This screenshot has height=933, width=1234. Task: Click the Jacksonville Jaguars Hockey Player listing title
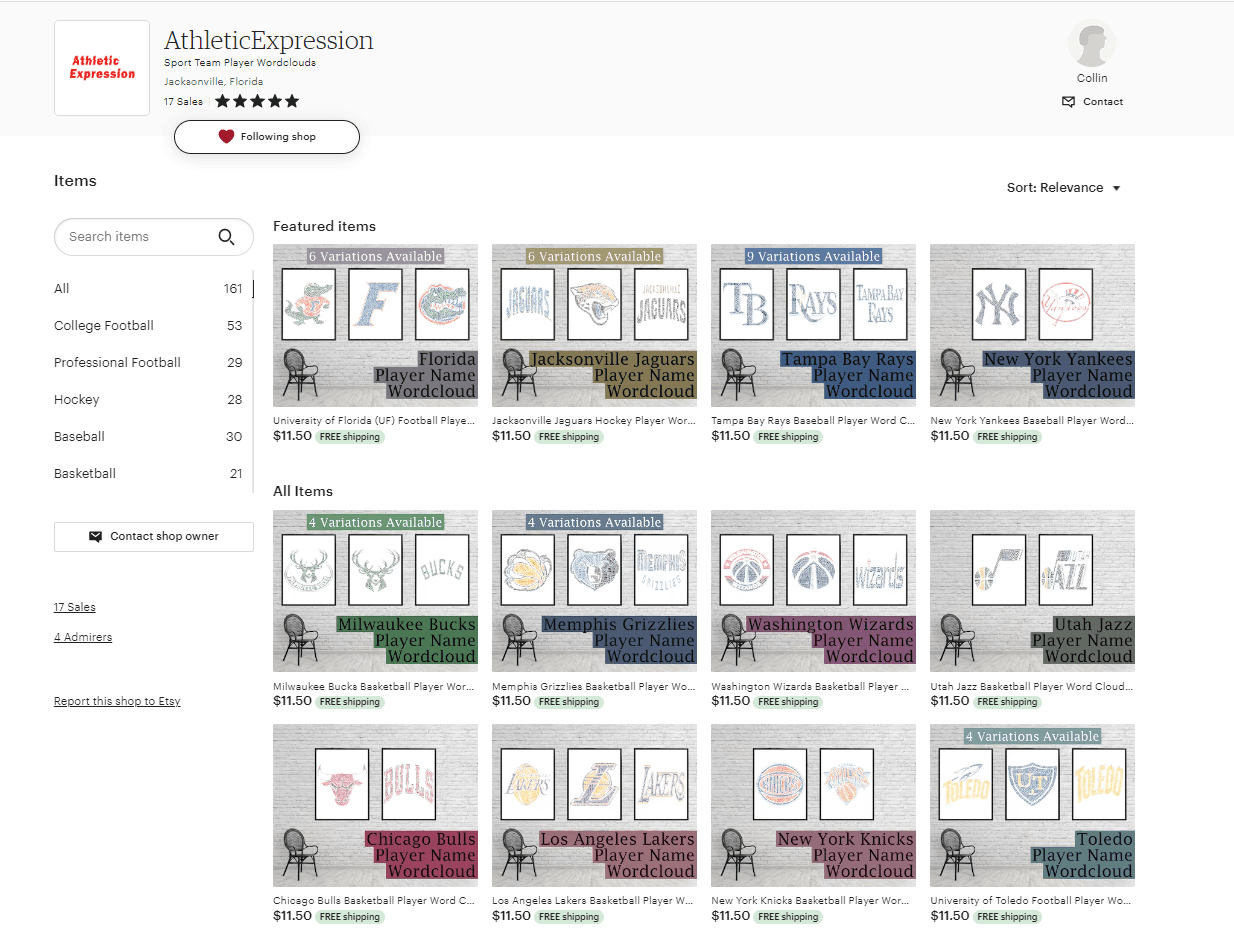tap(594, 421)
